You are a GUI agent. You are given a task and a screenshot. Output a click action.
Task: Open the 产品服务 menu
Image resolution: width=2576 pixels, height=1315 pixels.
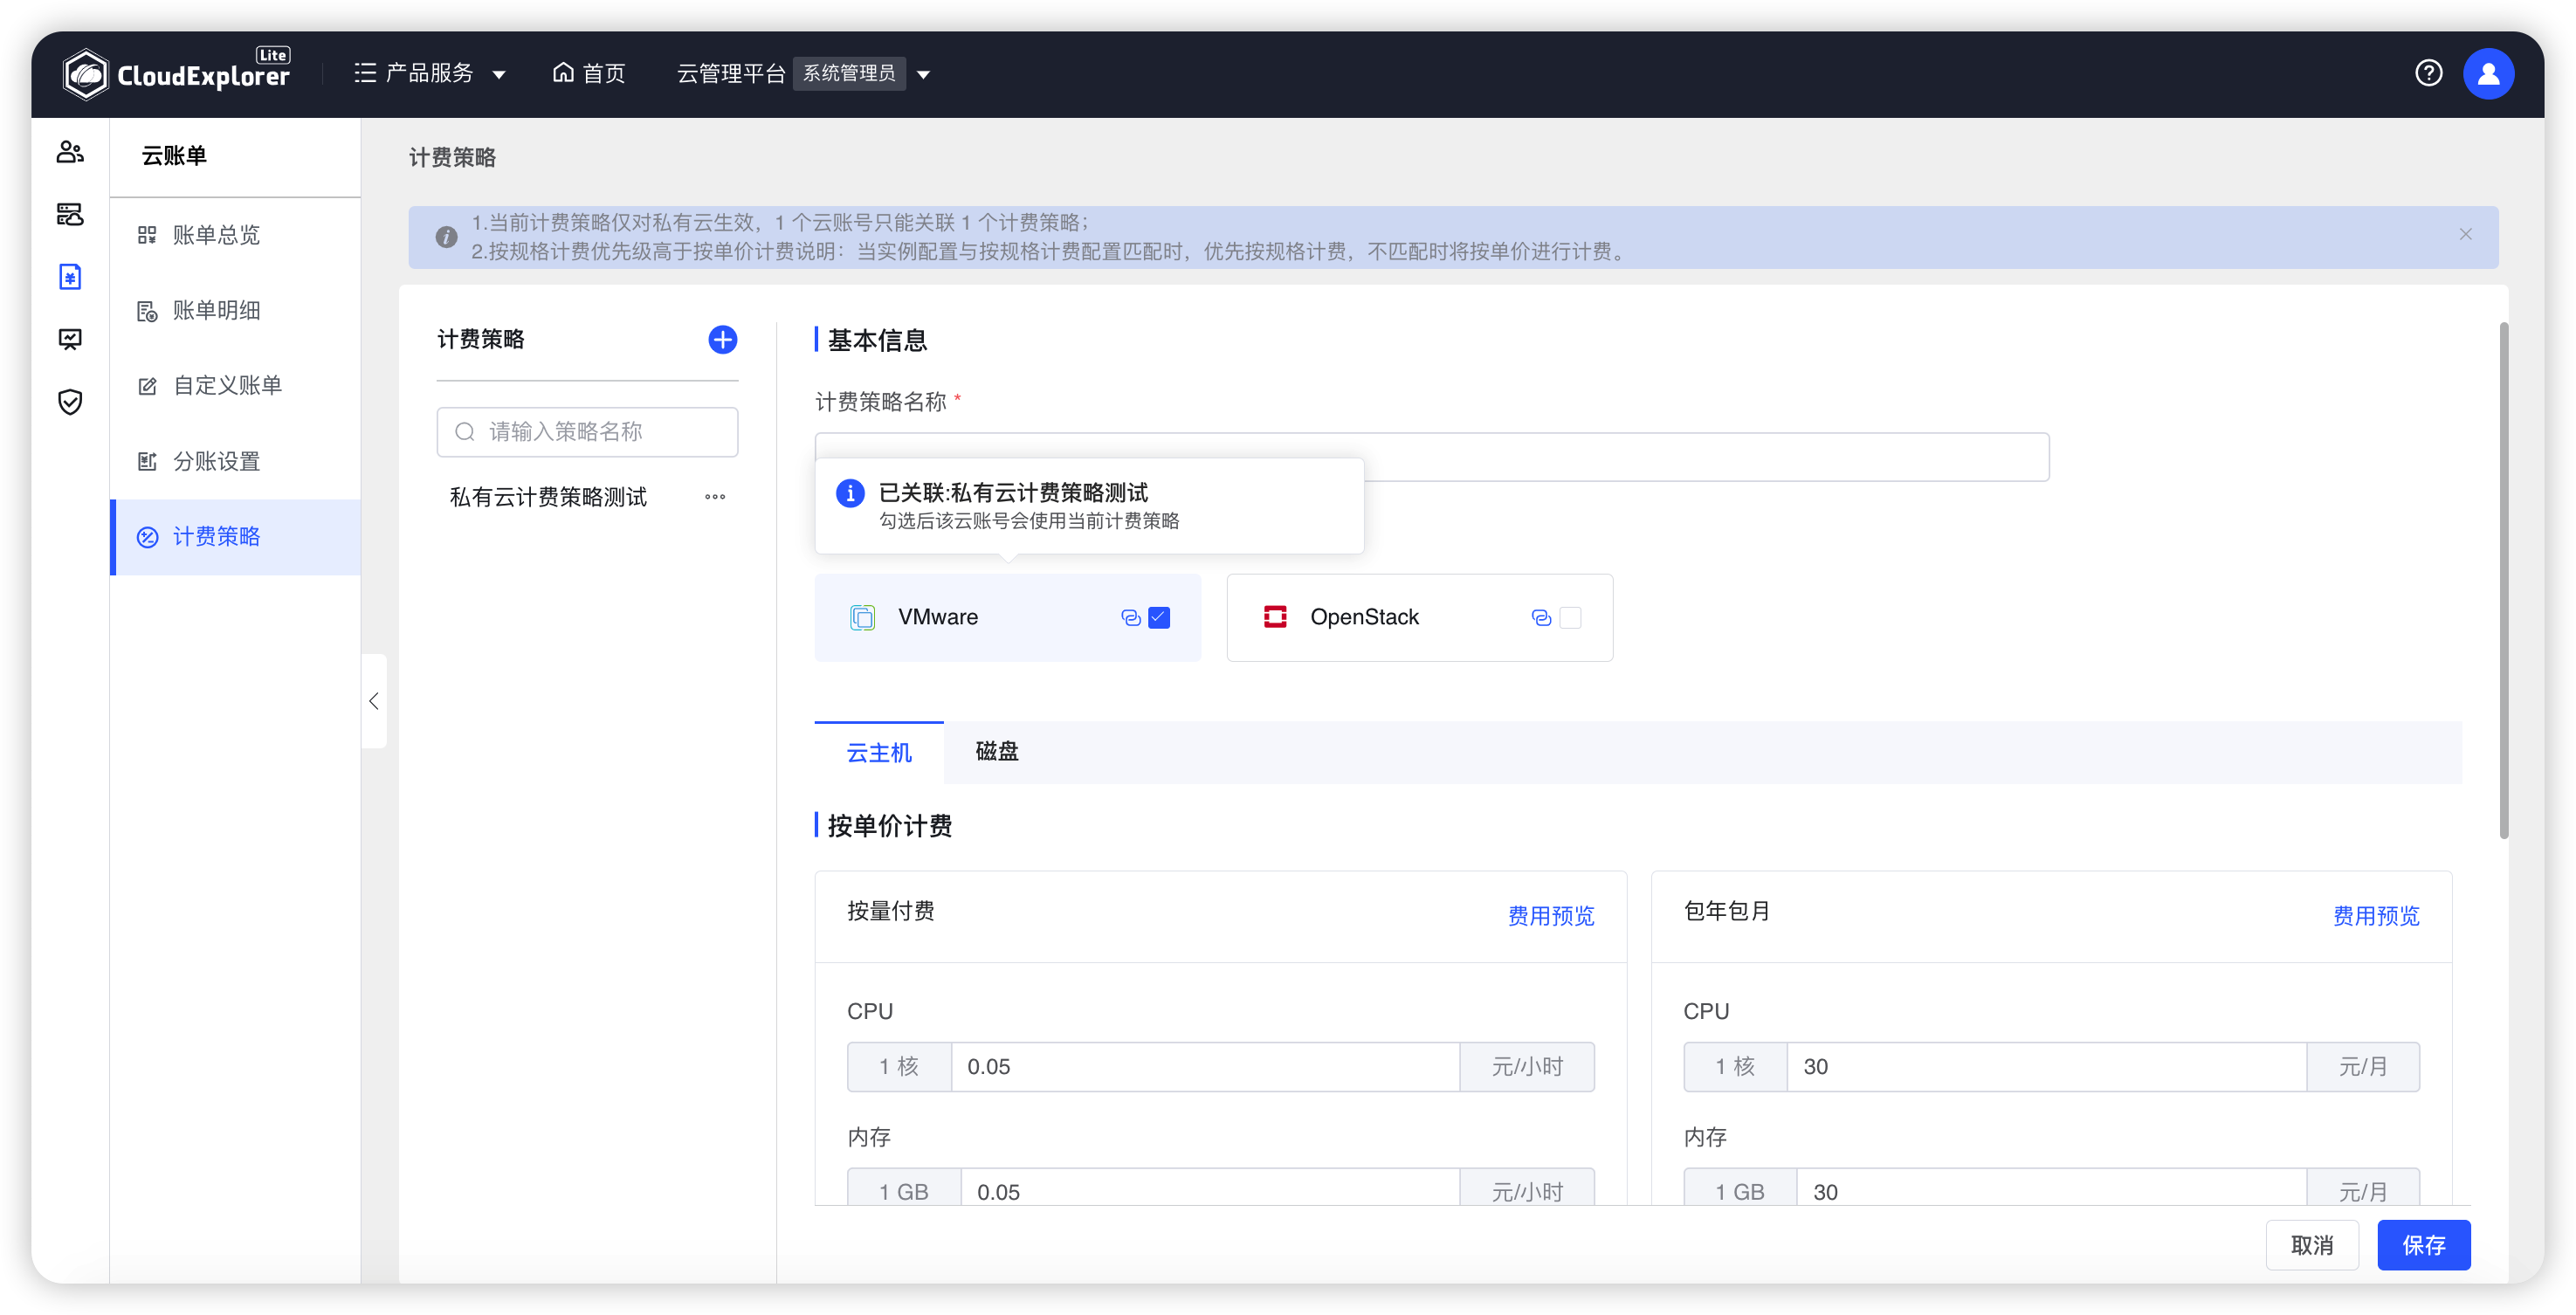coord(430,73)
